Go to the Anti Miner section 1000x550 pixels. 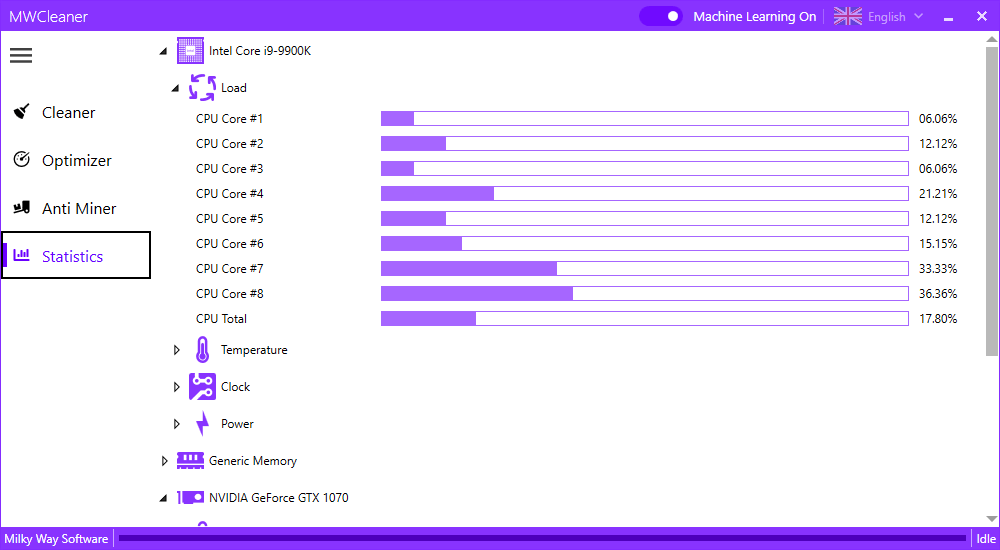tap(75, 208)
